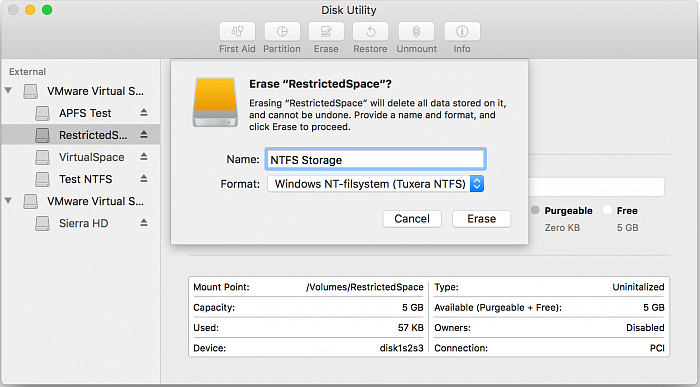Eject the RestrictedS... volume
This screenshot has width=700, height=387.
click(143, 134)
